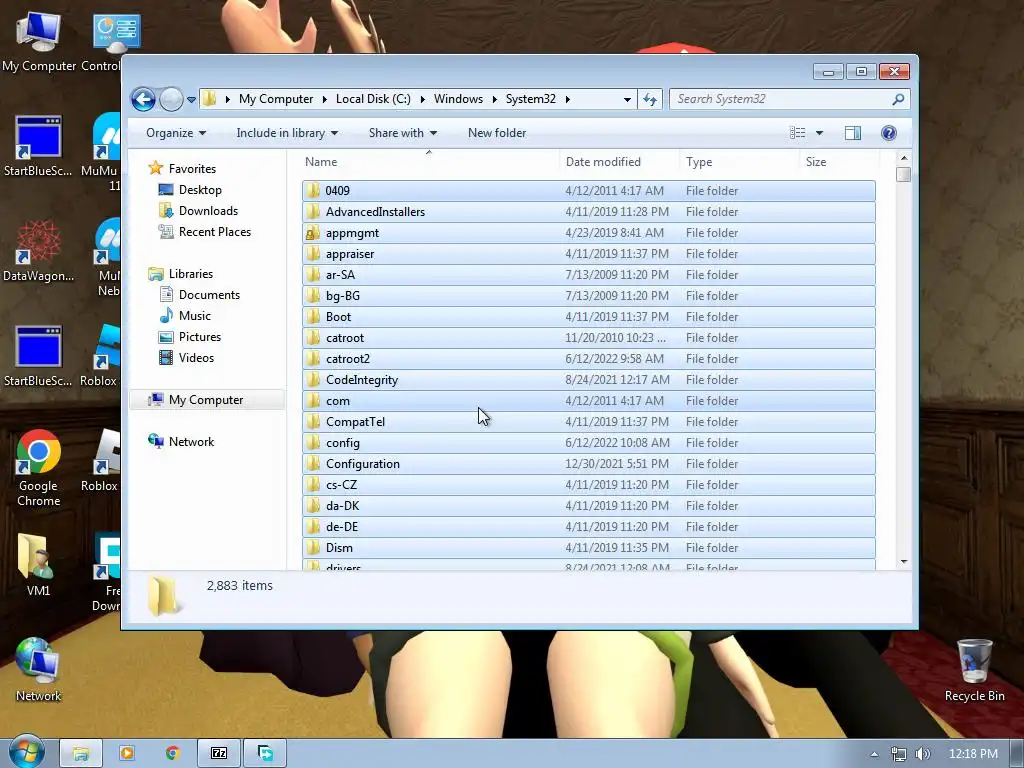Open the Recycle Bin

click(x=974, y=671)
